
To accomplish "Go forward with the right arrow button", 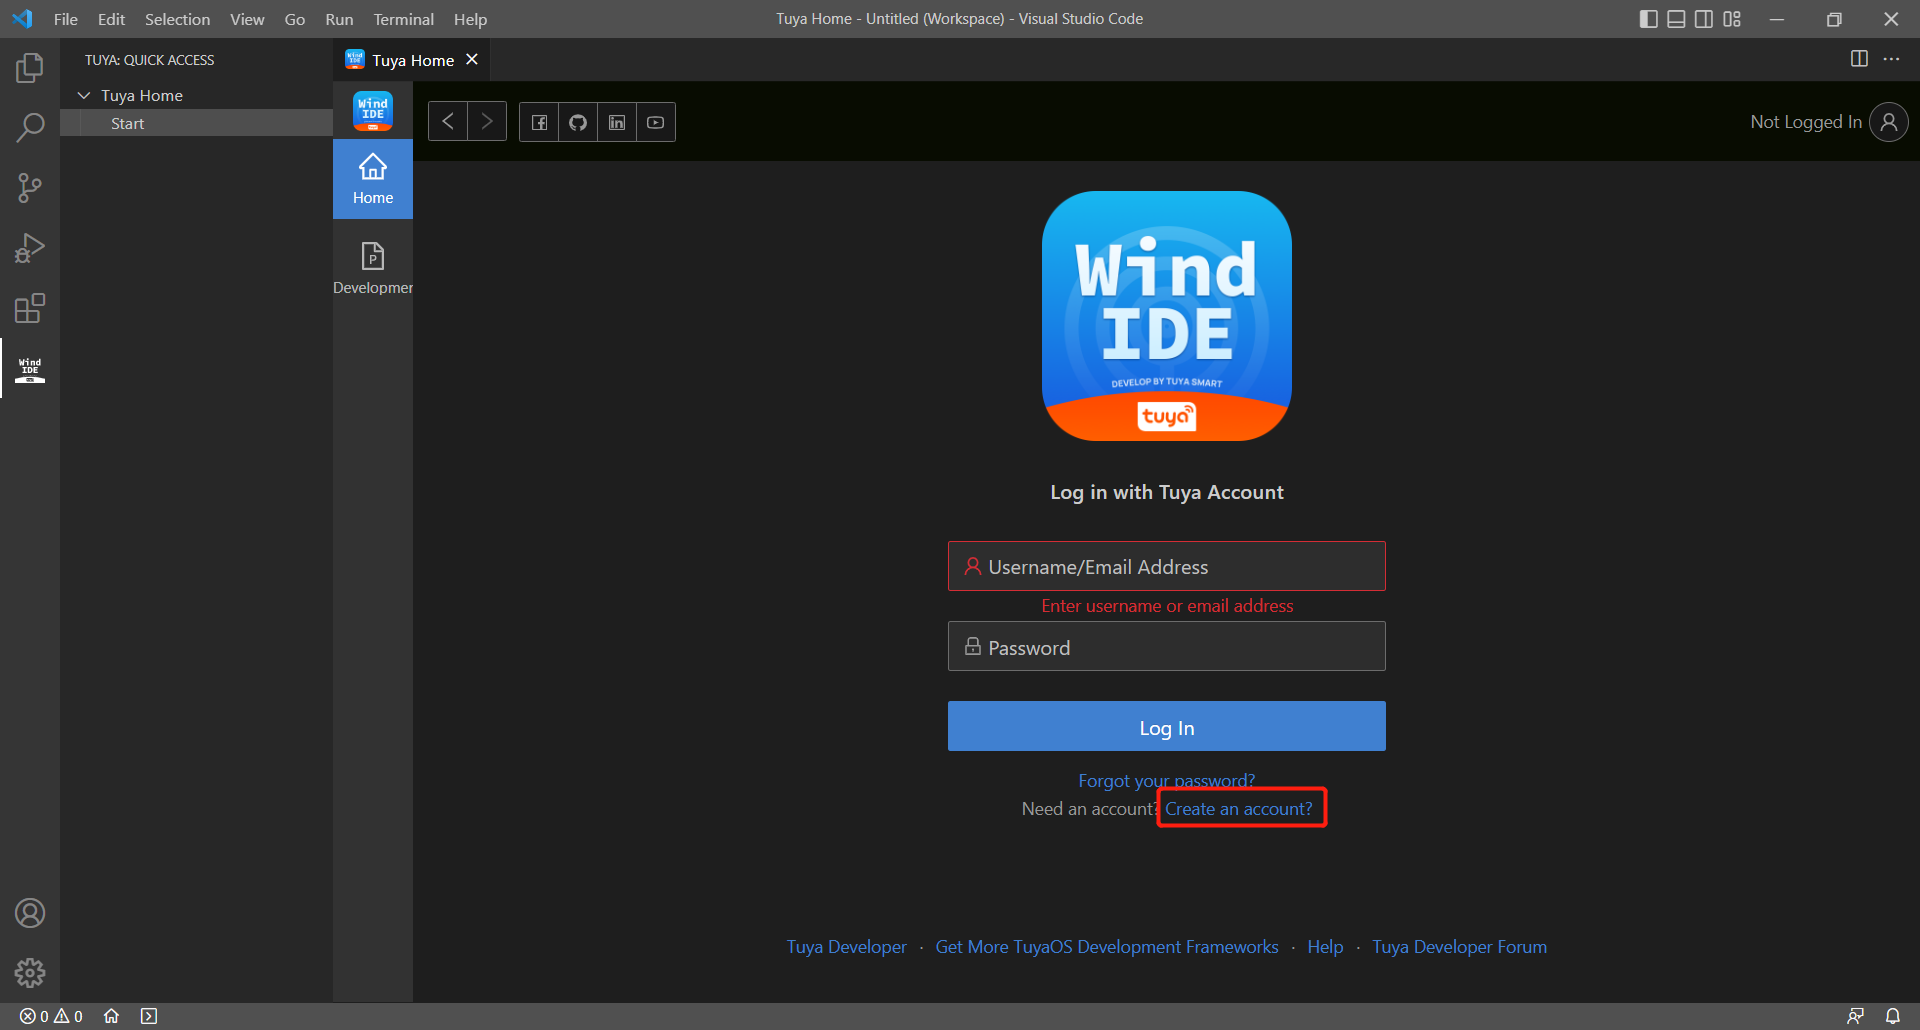I will [x=487, y=122].
